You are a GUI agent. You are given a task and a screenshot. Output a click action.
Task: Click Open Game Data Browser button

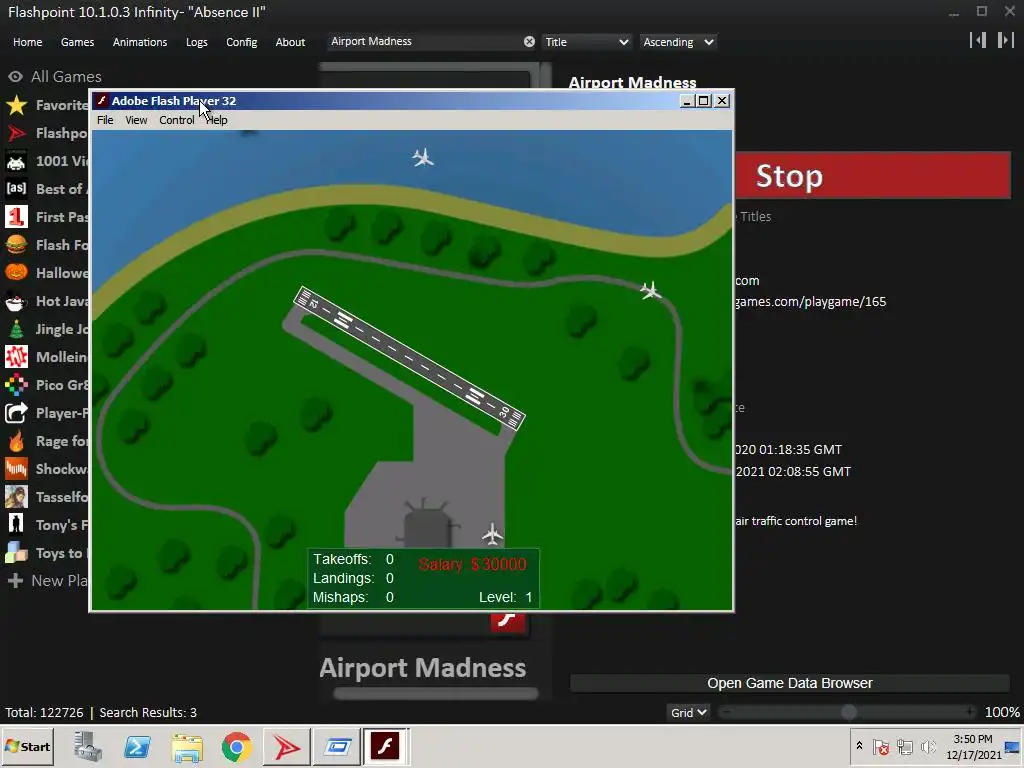click(x=790, y=683)
